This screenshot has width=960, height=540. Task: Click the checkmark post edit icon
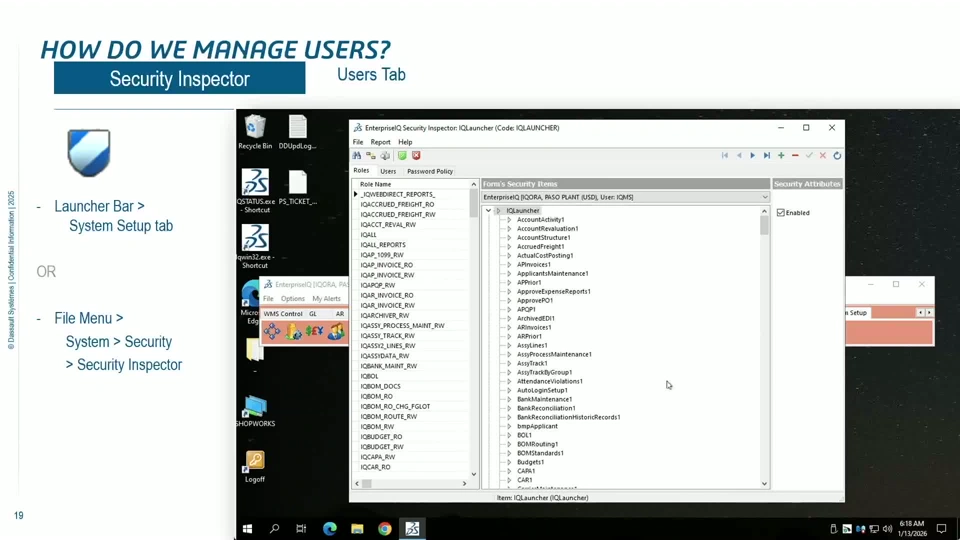pyautogui.click(x=809, y=156)
